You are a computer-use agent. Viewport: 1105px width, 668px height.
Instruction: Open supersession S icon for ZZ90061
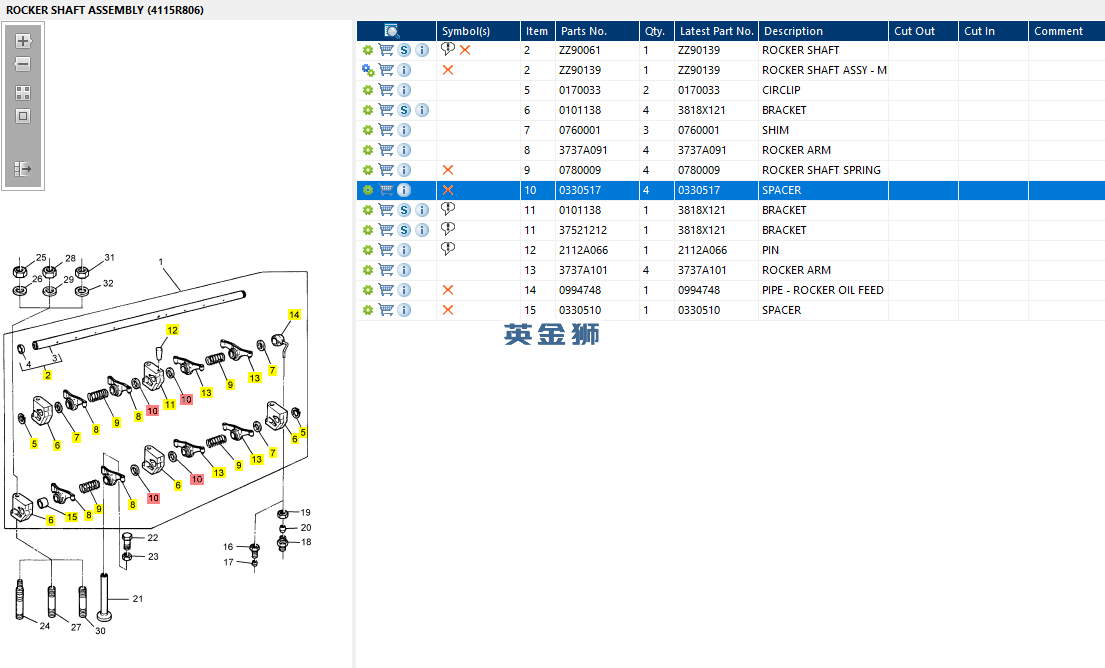point(404,50)
